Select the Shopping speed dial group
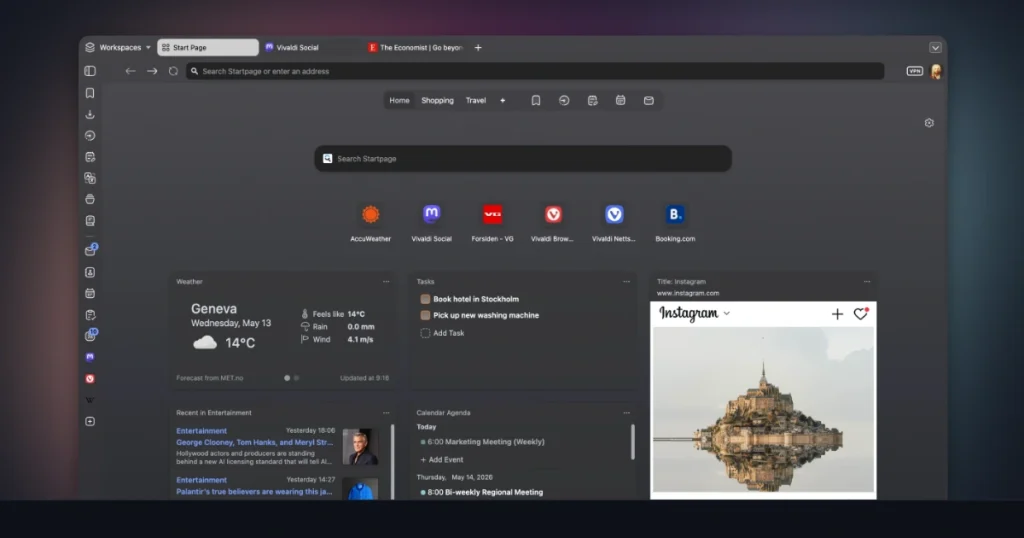This screenshot has width=1024, height=538. pos(437,101)
